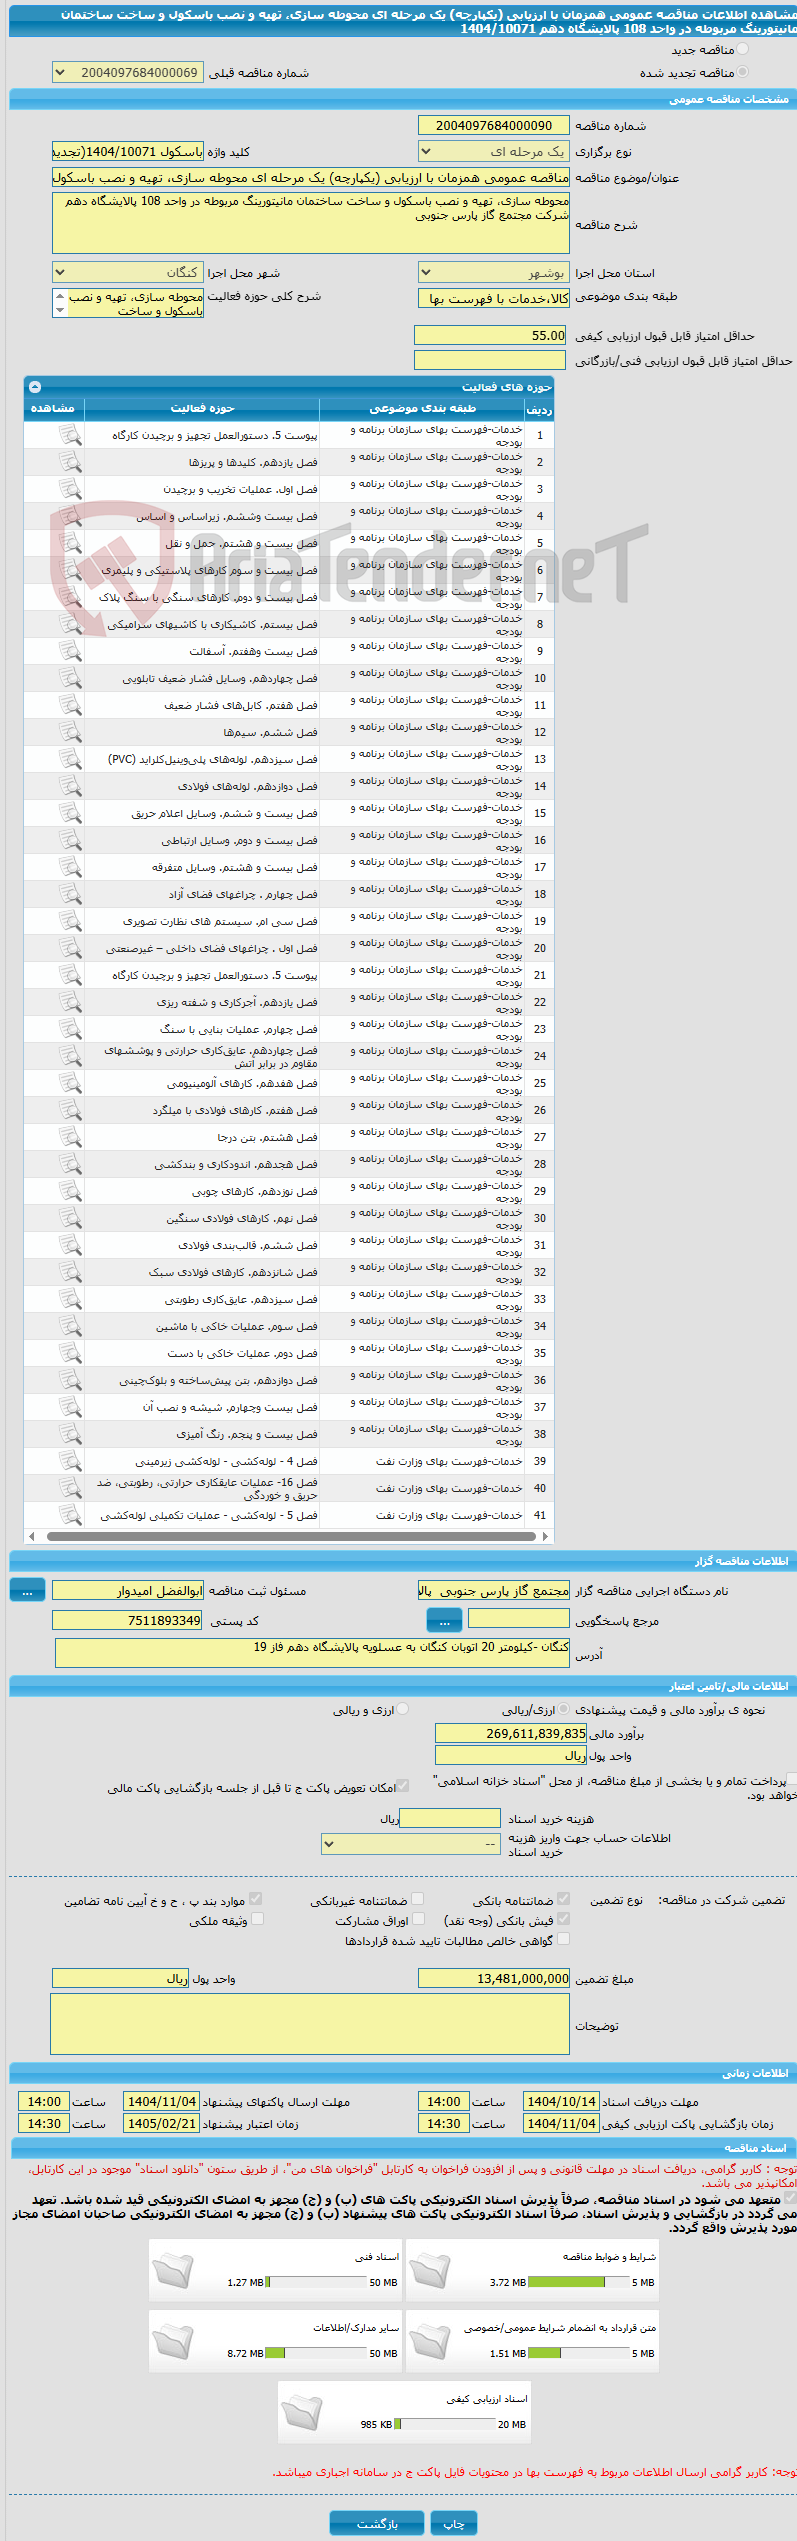Open the سایر مدارک/اطلاعات folder icon
Viewport: 797px width, 2541px height.
coord(172,2340)
